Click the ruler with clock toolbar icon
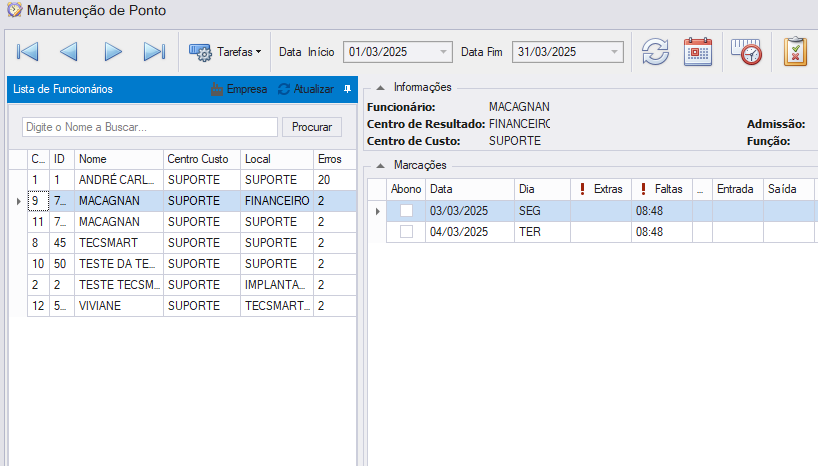The height and width of the screenshot is (466, 818). pos(746,52)
